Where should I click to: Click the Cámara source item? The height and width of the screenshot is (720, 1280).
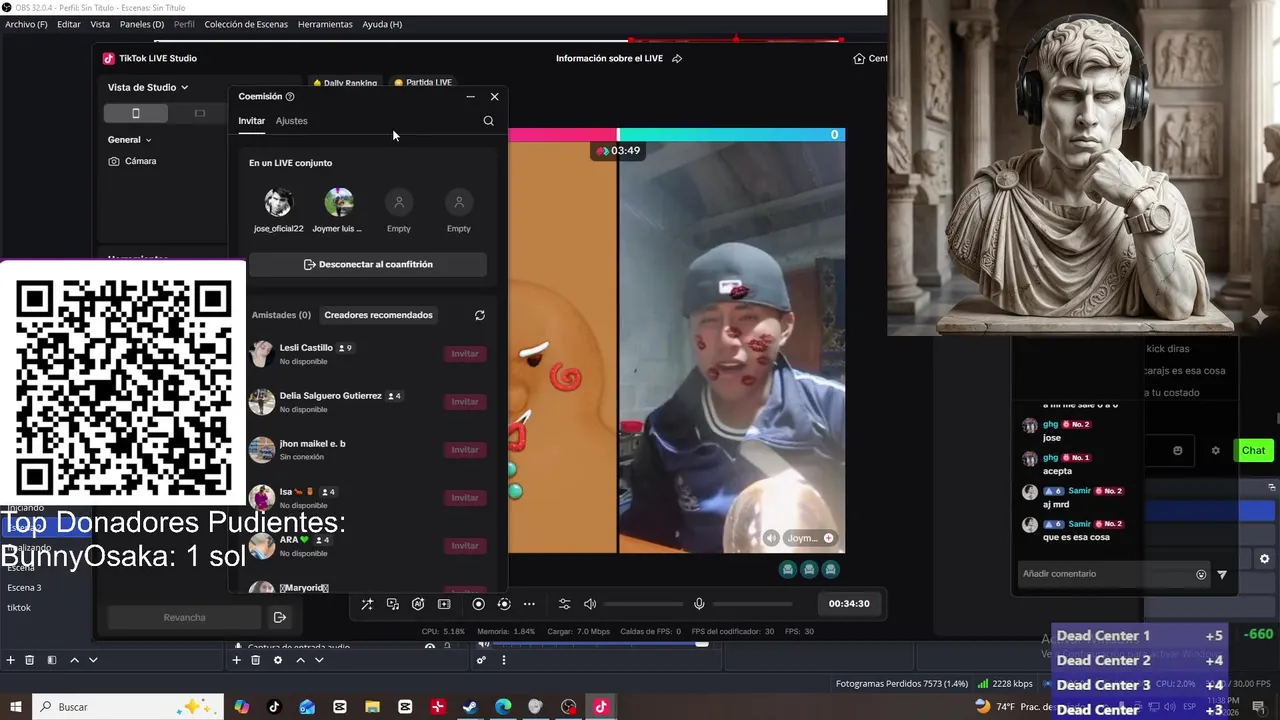point(132,161)
